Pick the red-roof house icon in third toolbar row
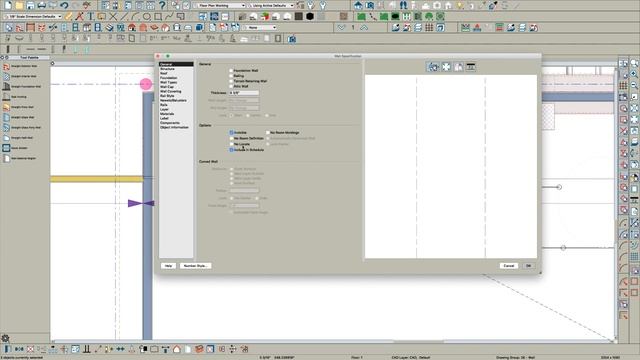Image resolution: width=640 pixels, height=360 pixels. coord(132,28)
